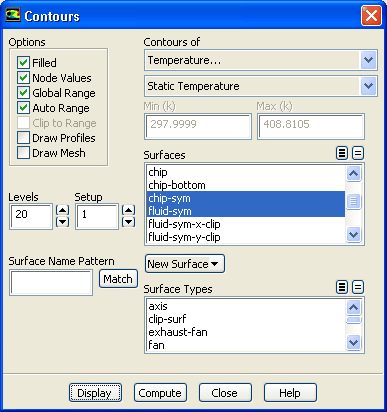387x412 pixels.
Task: Click the Setup number field
Action: point(97,217)
